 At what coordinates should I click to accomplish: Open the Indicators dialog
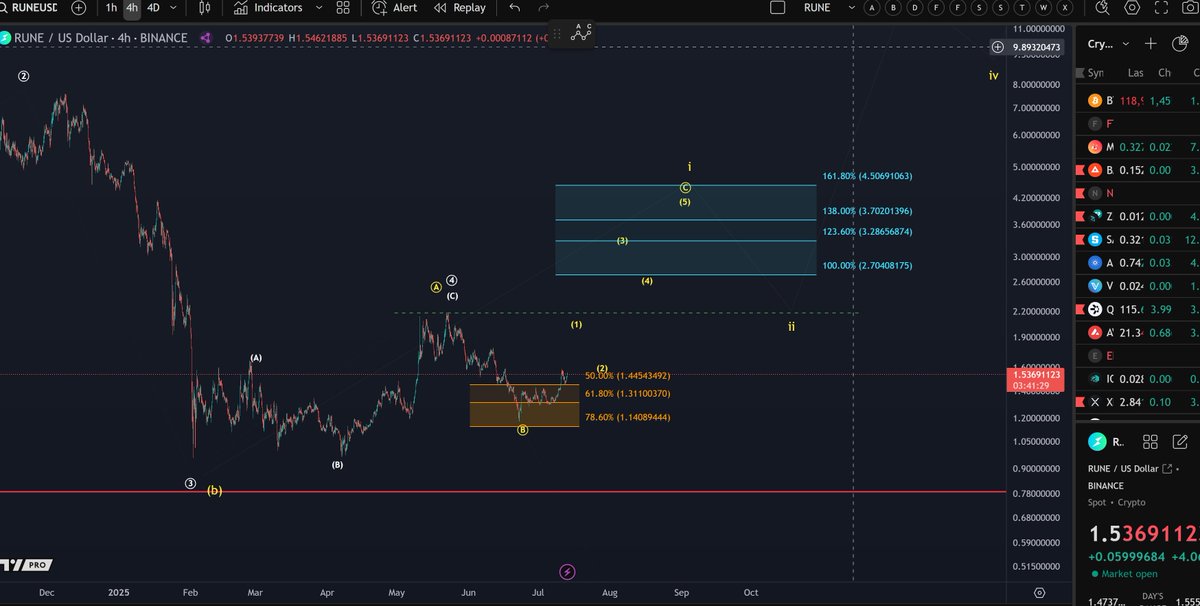[267, 7]
